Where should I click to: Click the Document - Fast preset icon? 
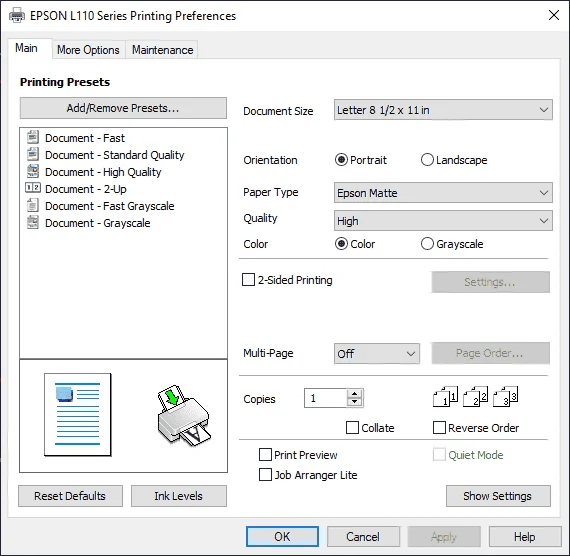click(x=33, y=137)
